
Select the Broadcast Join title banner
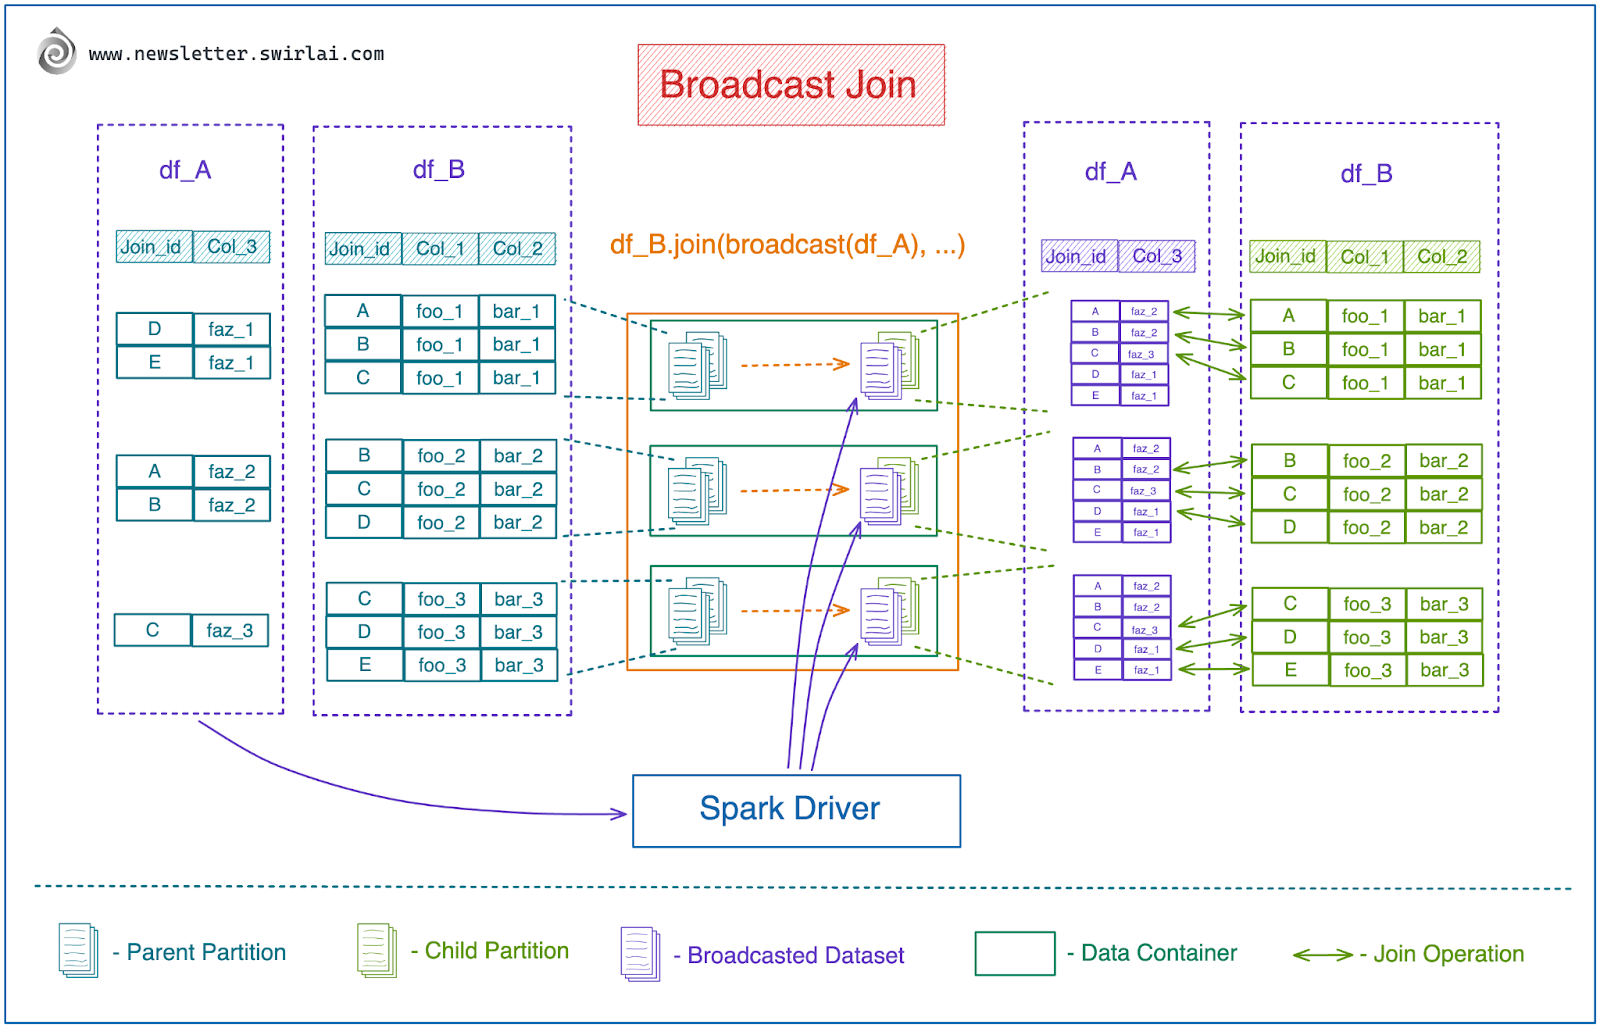[790, 84]
